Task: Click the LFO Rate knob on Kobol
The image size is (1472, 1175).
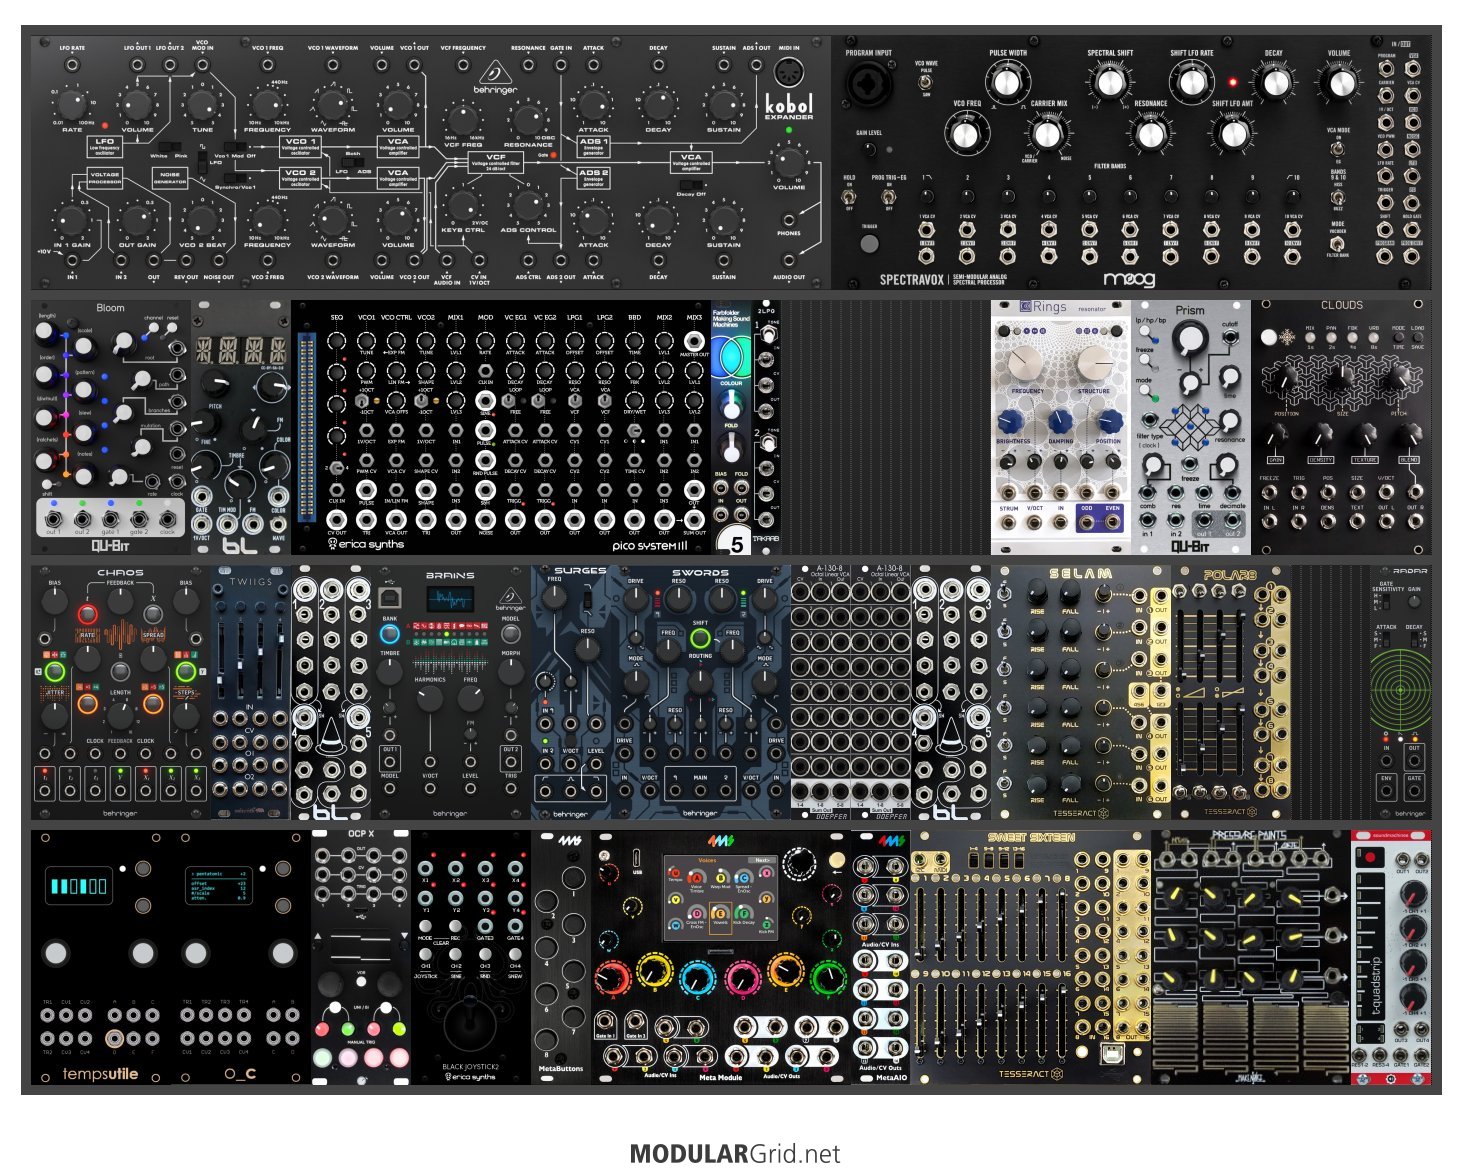Action: tap(72, 105)
